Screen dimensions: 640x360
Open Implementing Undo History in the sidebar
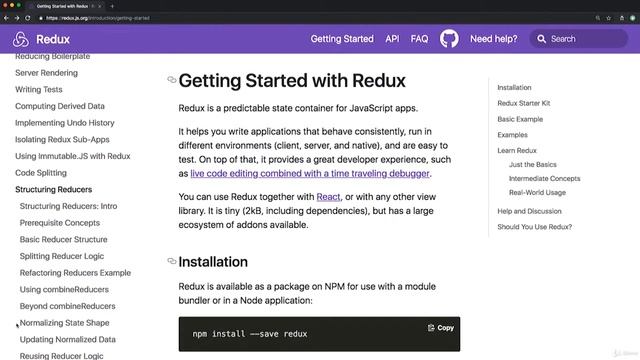pos(64,123)
